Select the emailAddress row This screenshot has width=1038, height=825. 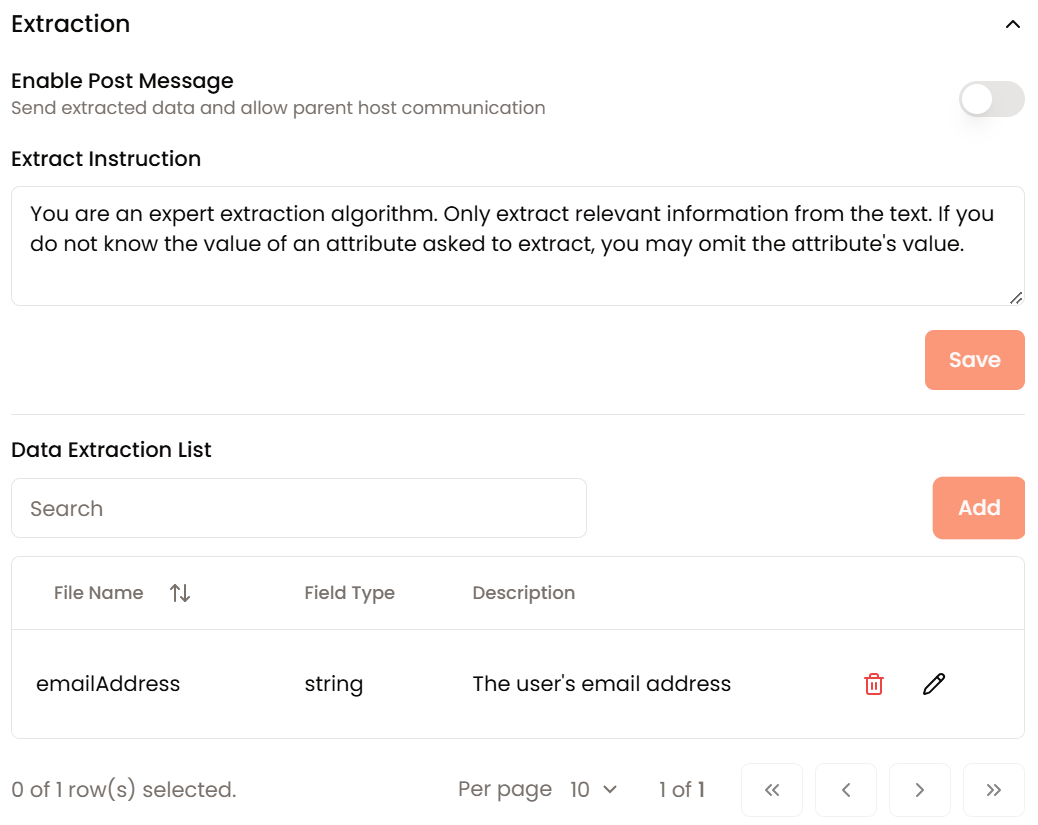pyautogui.click(x=518, y=684)
